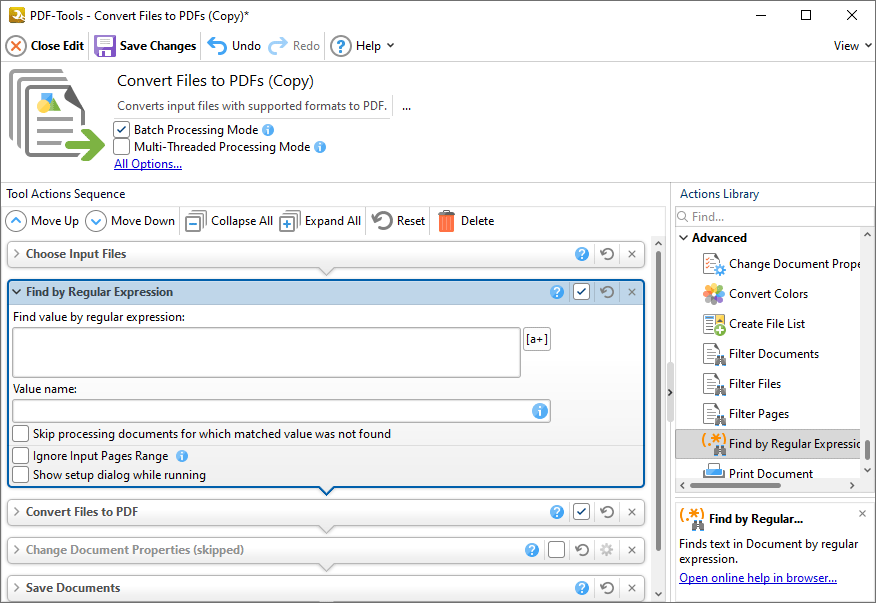
Task: Open help for Save Documents
Action: click(x=582, y=588)
